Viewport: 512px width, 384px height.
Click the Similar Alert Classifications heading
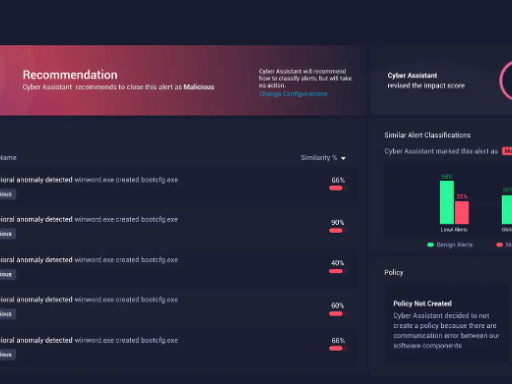click(x=427, y=135)
